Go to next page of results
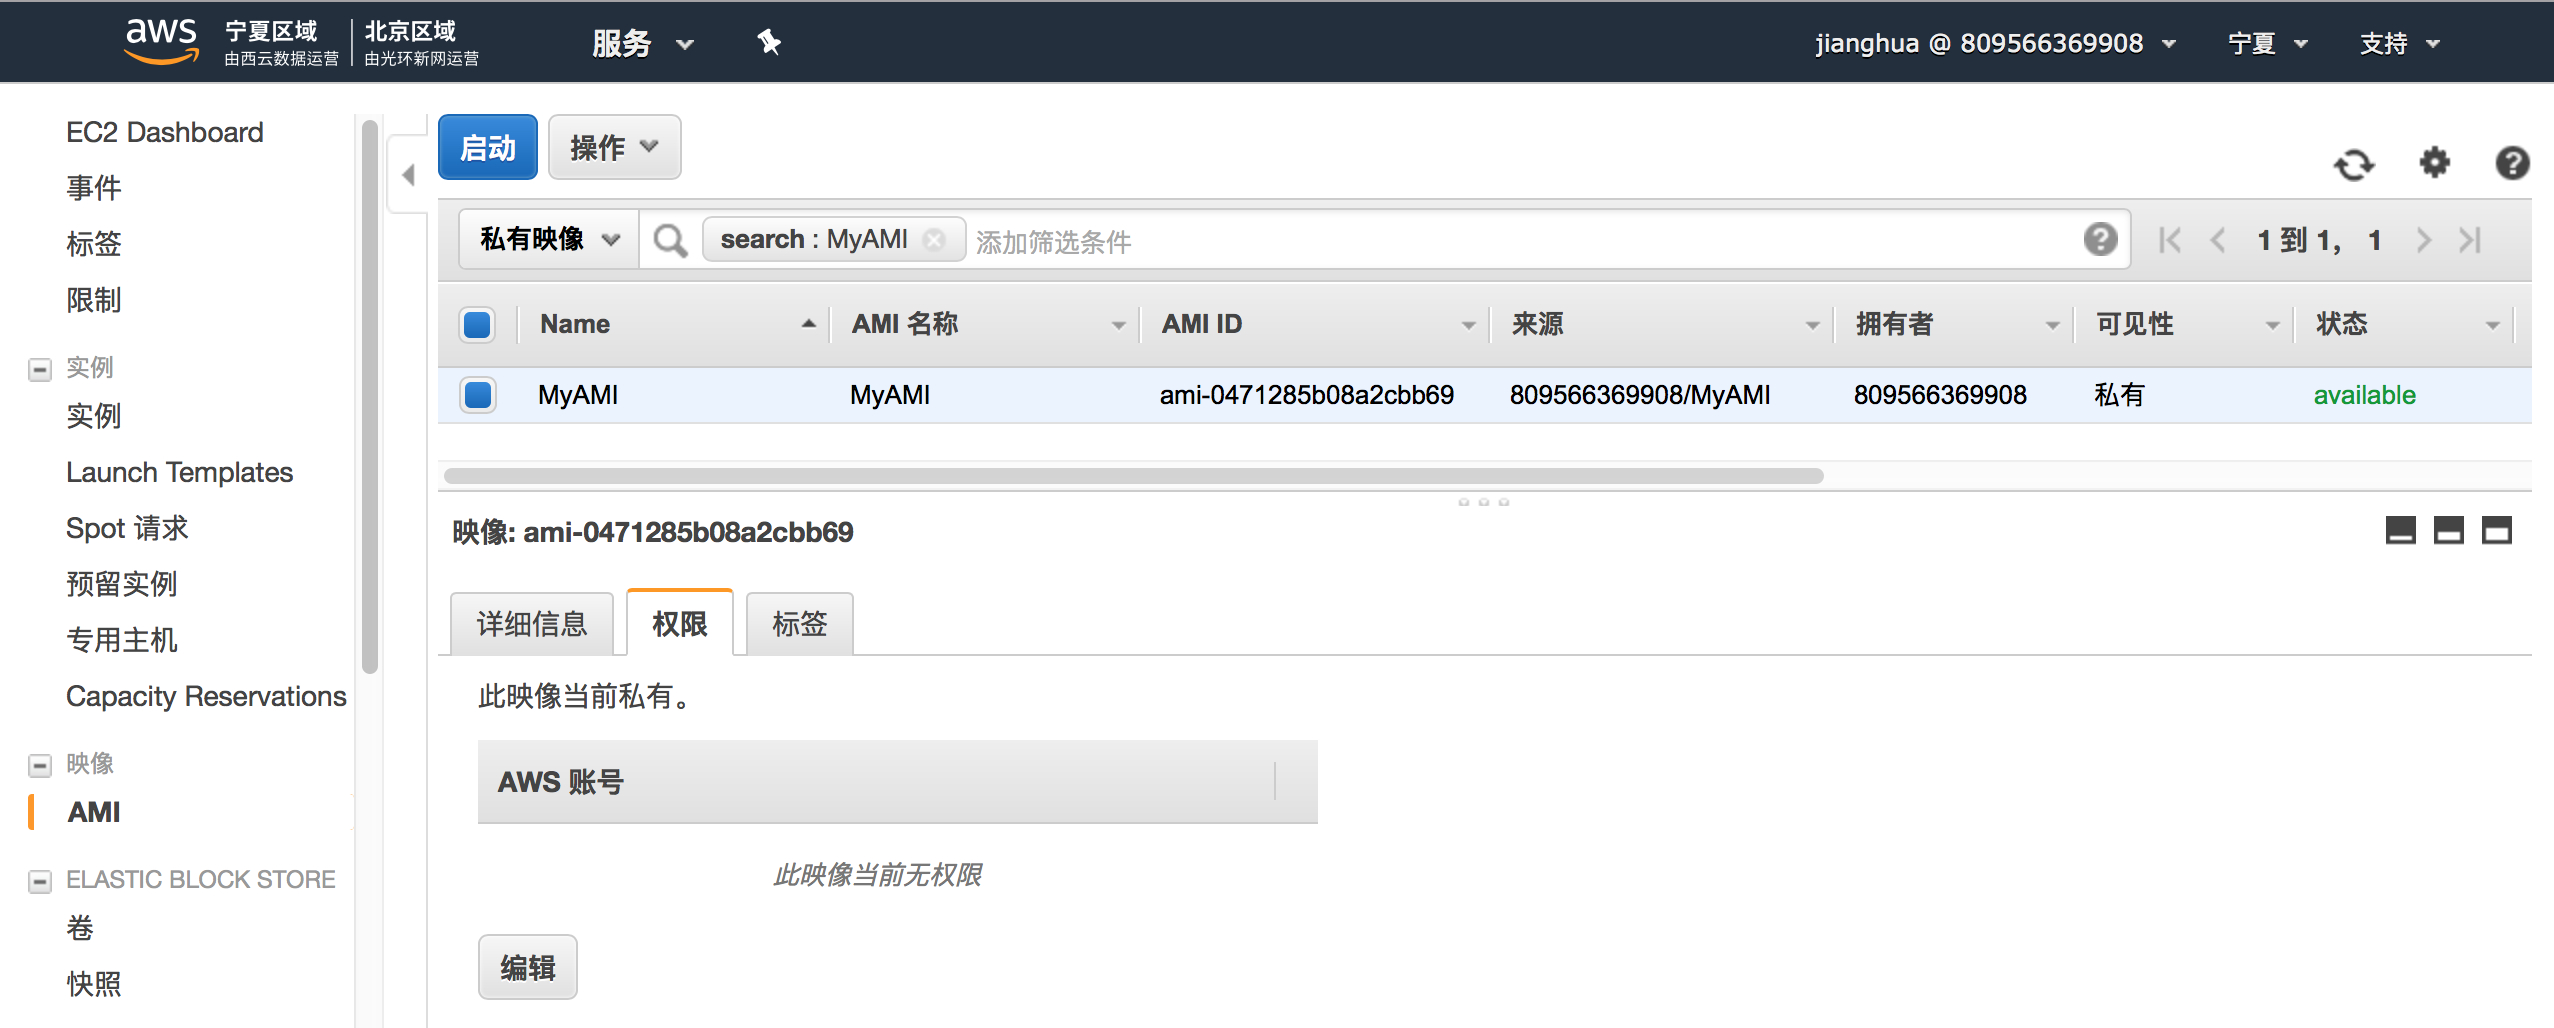 point(2423,240)
